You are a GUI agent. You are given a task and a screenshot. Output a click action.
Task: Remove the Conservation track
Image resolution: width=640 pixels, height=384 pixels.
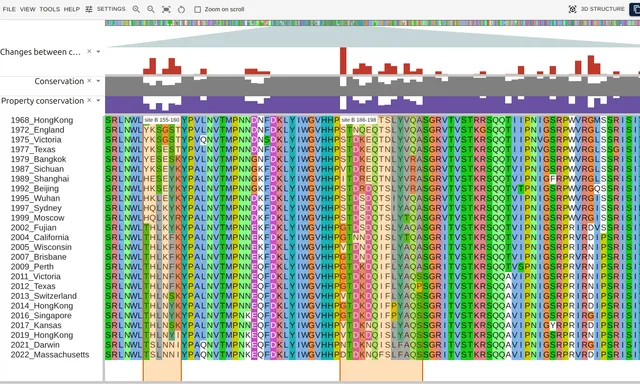click(x=89, y=81)
